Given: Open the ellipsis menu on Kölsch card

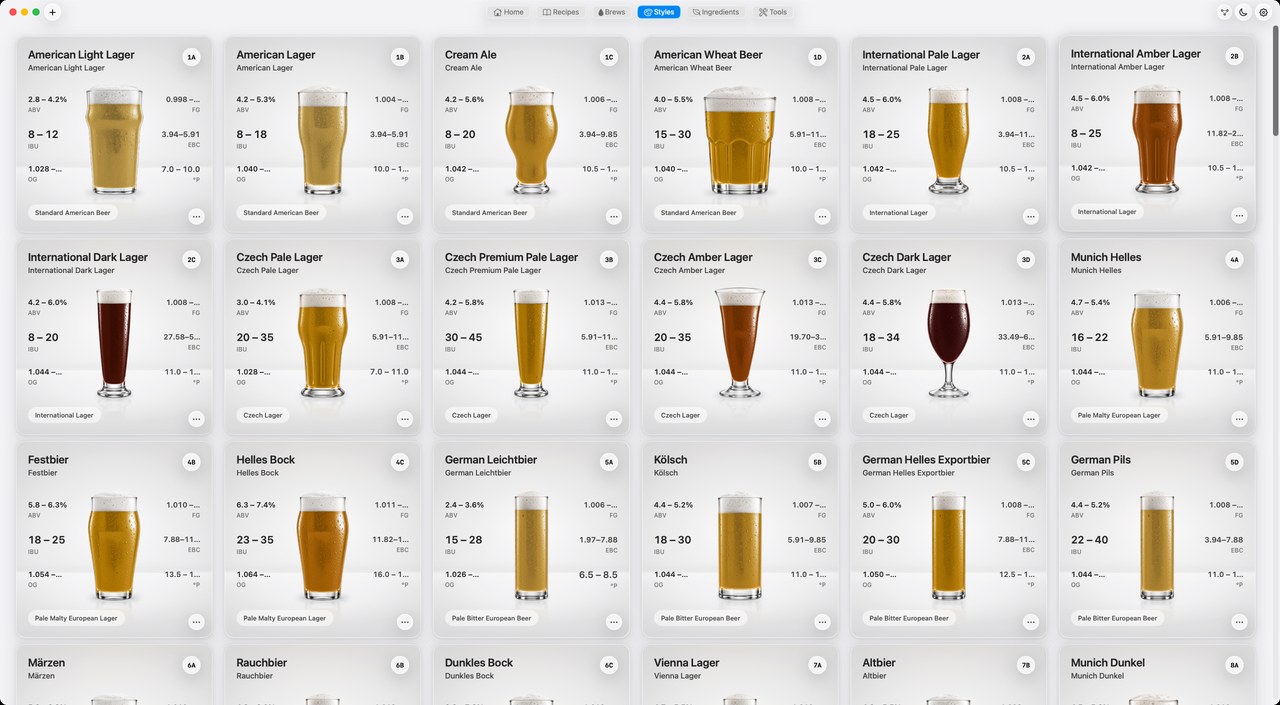Looking at the screenshot, I should pos(822,622).
